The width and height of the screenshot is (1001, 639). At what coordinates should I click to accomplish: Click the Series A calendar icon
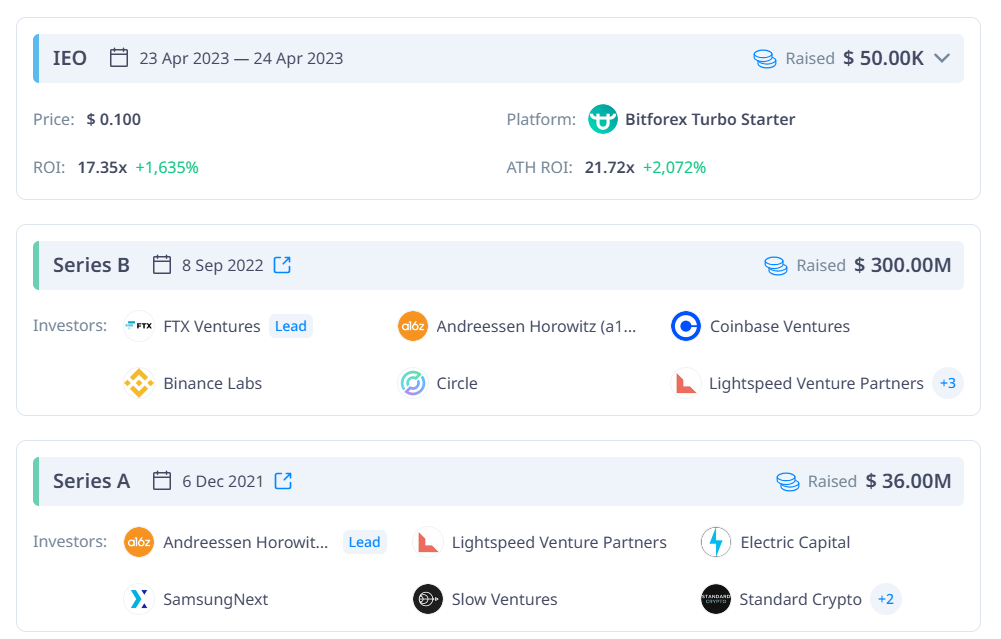tap(162, 480)
